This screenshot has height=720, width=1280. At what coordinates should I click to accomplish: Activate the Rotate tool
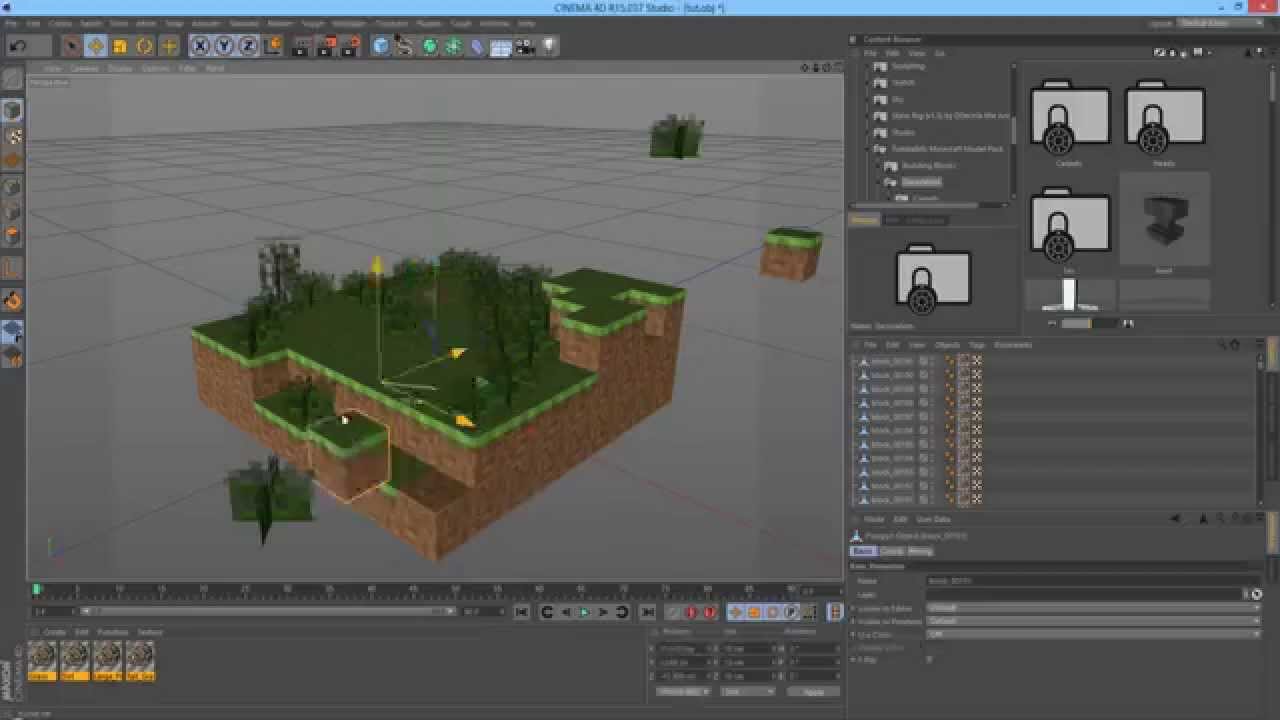[x=144, y=46]
